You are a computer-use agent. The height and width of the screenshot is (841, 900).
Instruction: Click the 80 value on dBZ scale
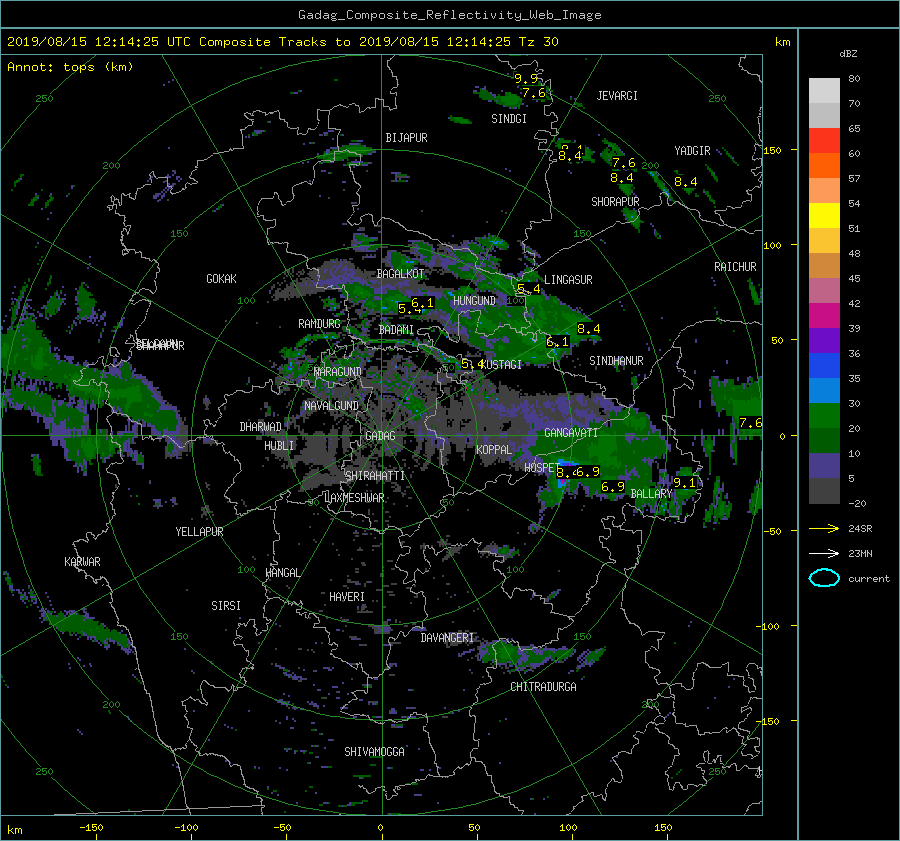(854, 78)
